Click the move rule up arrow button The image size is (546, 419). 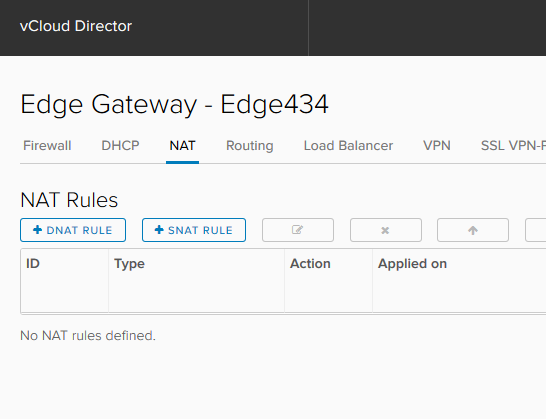[x=473, y=230]
